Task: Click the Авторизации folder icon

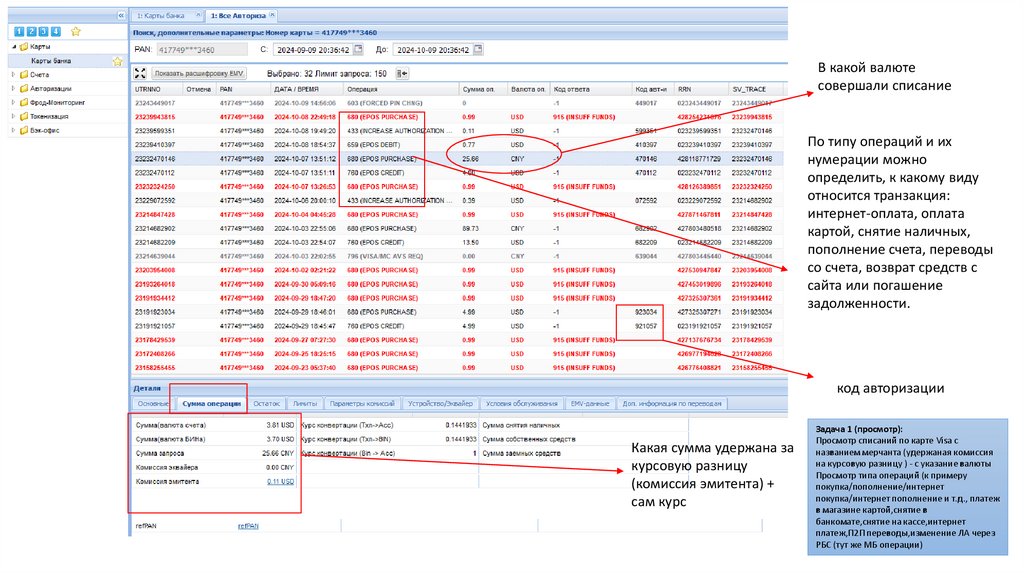Action: [x=24, y=89]
